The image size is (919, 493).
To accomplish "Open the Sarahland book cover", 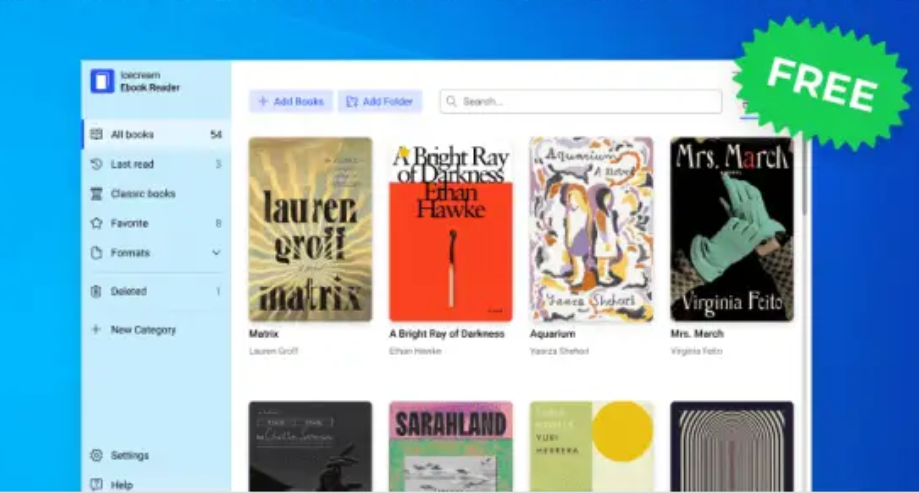I will pos(451,447).
